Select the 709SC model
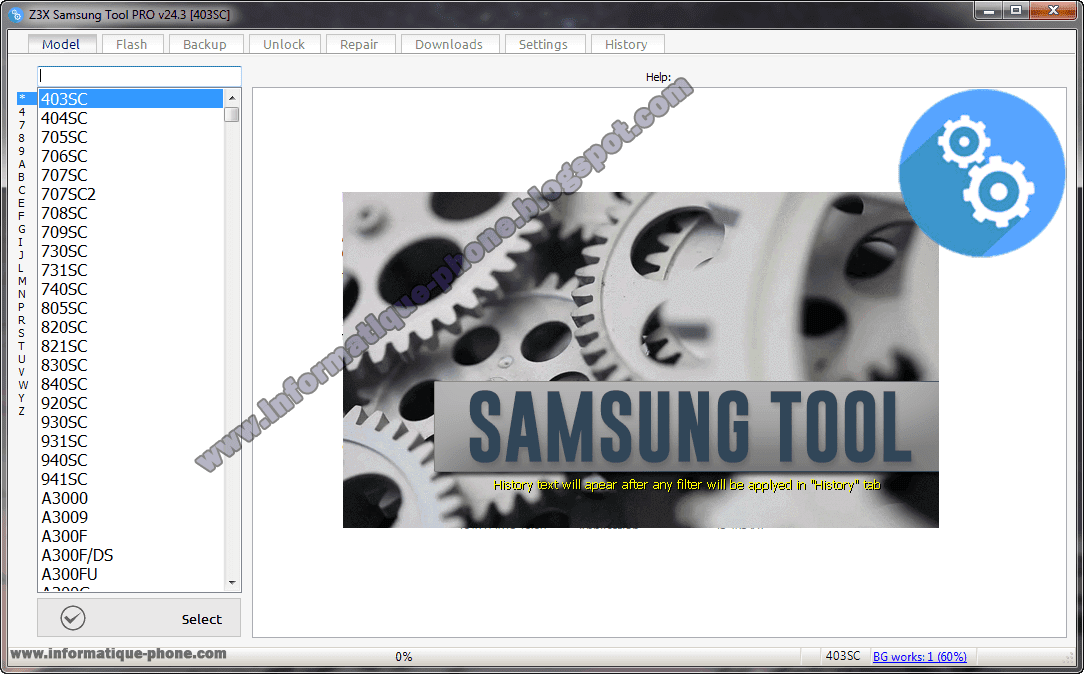The image size is (1084, 674). pyautogui.click(x=131, y=232)
